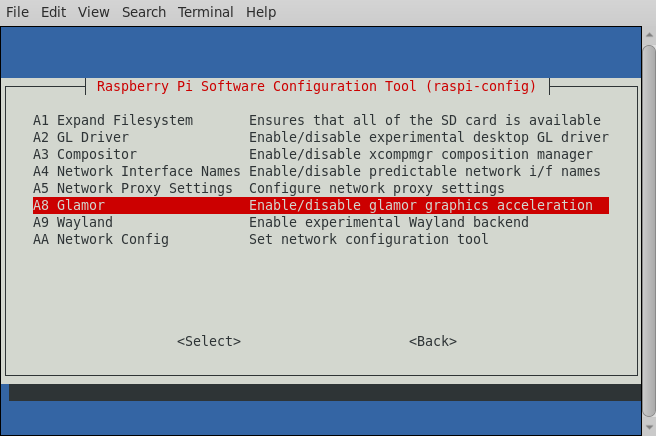Select A2 GL Driver option
Screen dimensions: 656x436
[x=321, y=137]
